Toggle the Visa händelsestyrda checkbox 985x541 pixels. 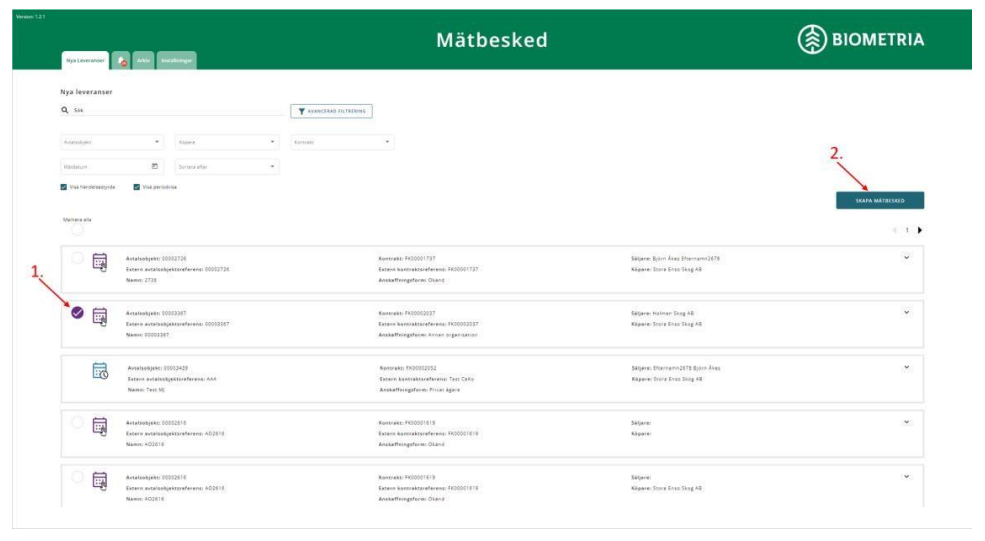[65, 186]
